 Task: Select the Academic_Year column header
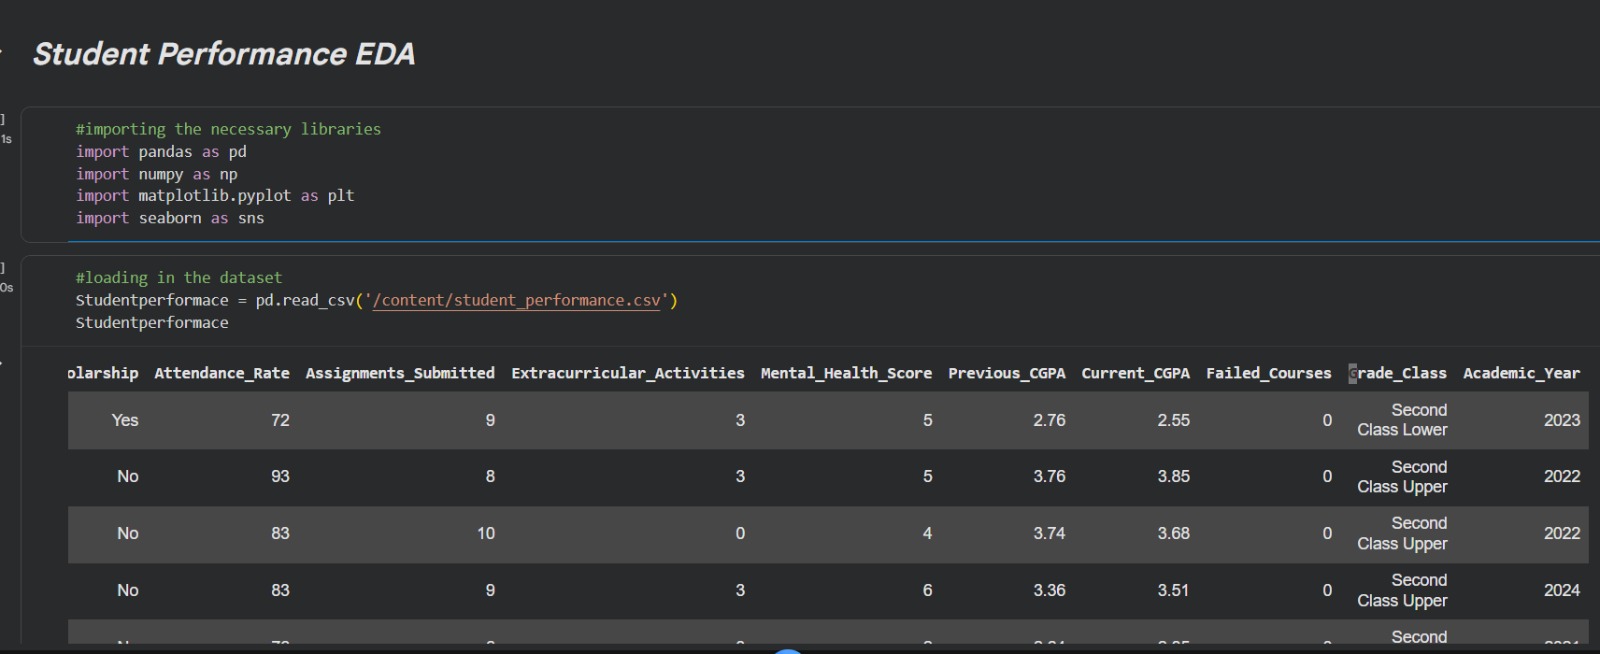tap(1521, 373)
